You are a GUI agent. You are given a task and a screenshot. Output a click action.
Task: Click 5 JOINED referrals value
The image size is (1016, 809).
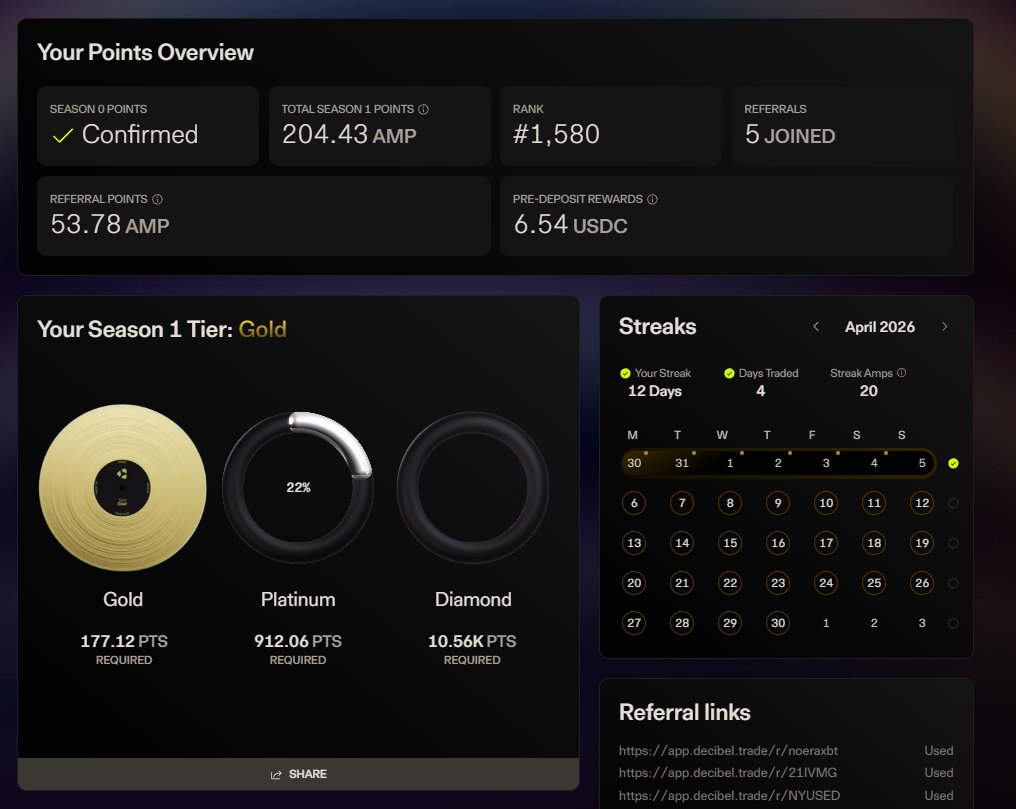790,135
